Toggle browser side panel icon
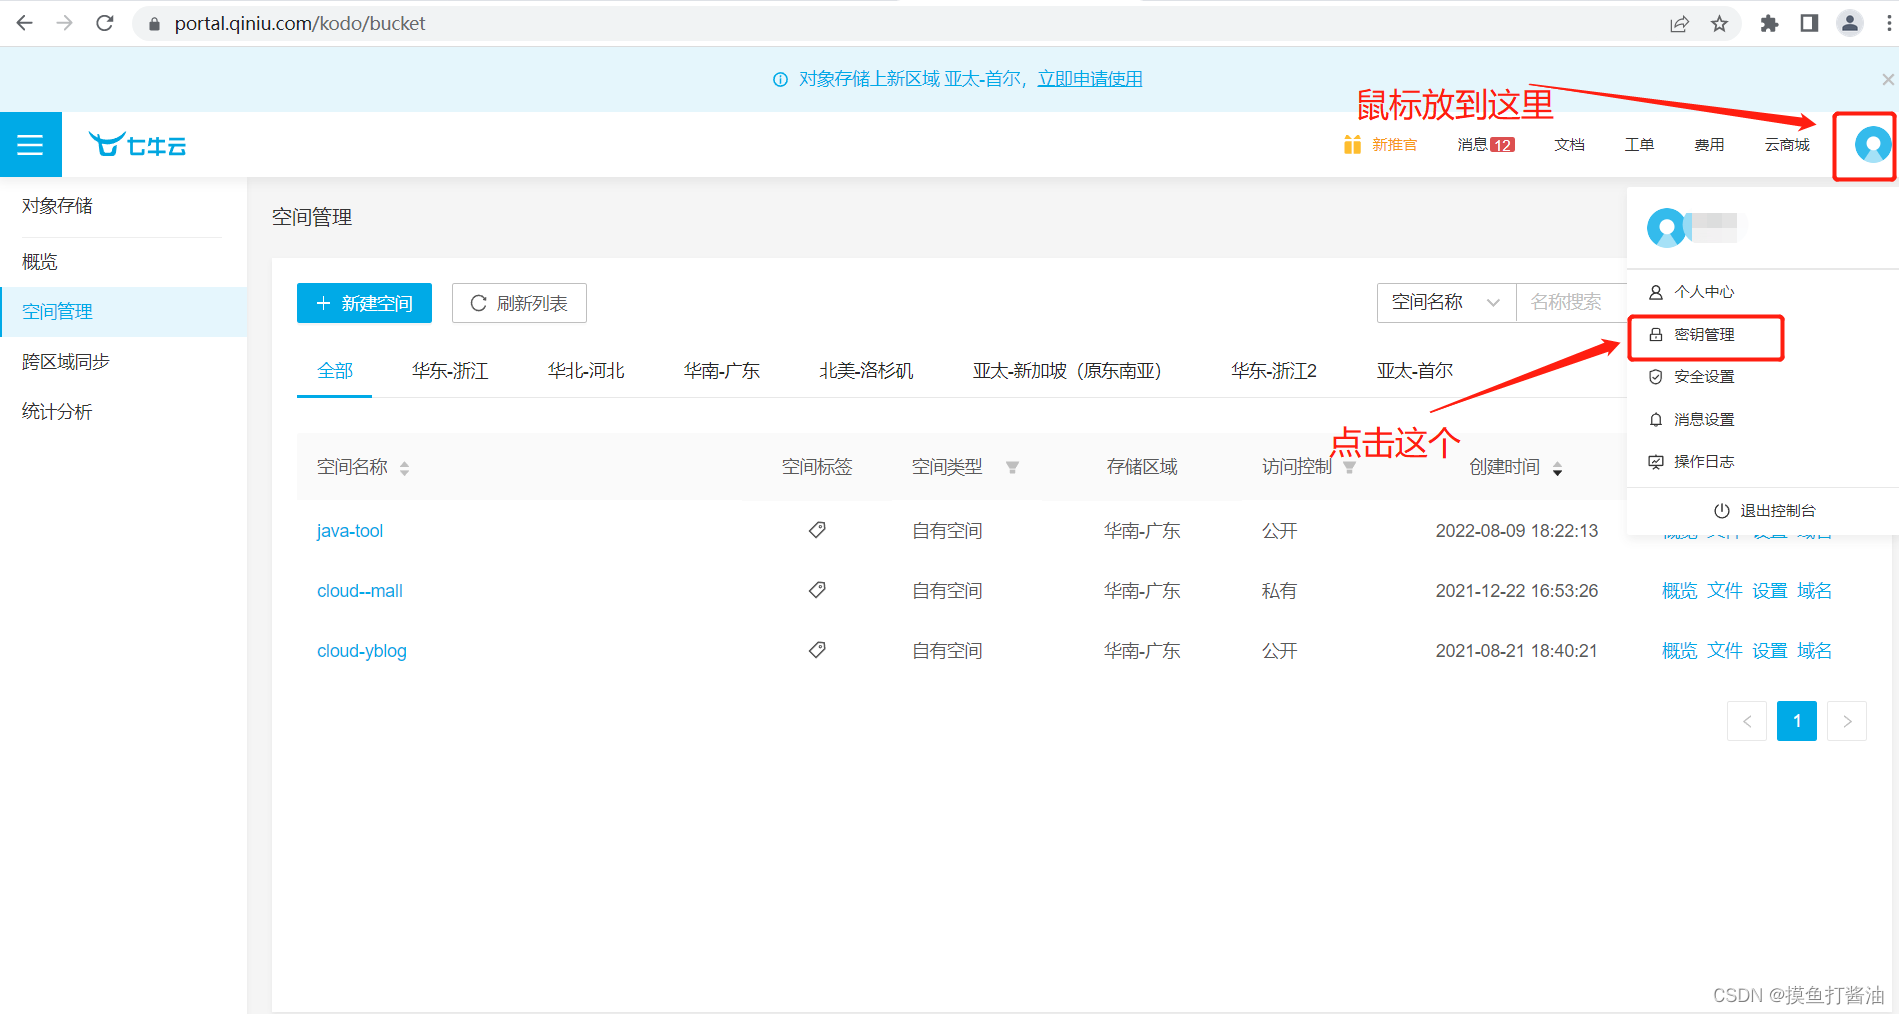This screenshot has width=1899, height=1014. (x=1809, y=23)
